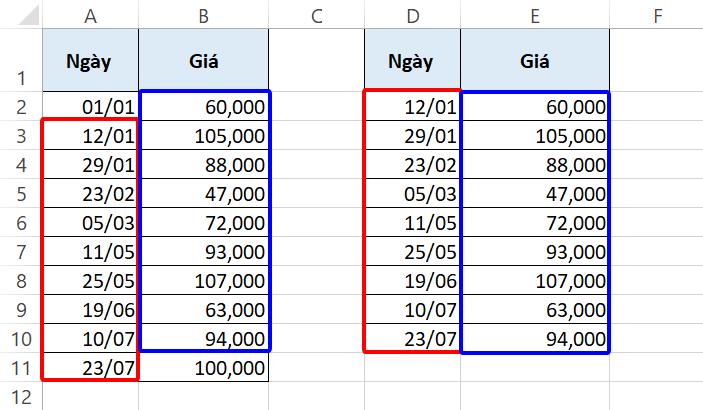Select cell D2 containing 12/01
The image size is (703, 410).
pyautogui.click(x=412, y=106)
